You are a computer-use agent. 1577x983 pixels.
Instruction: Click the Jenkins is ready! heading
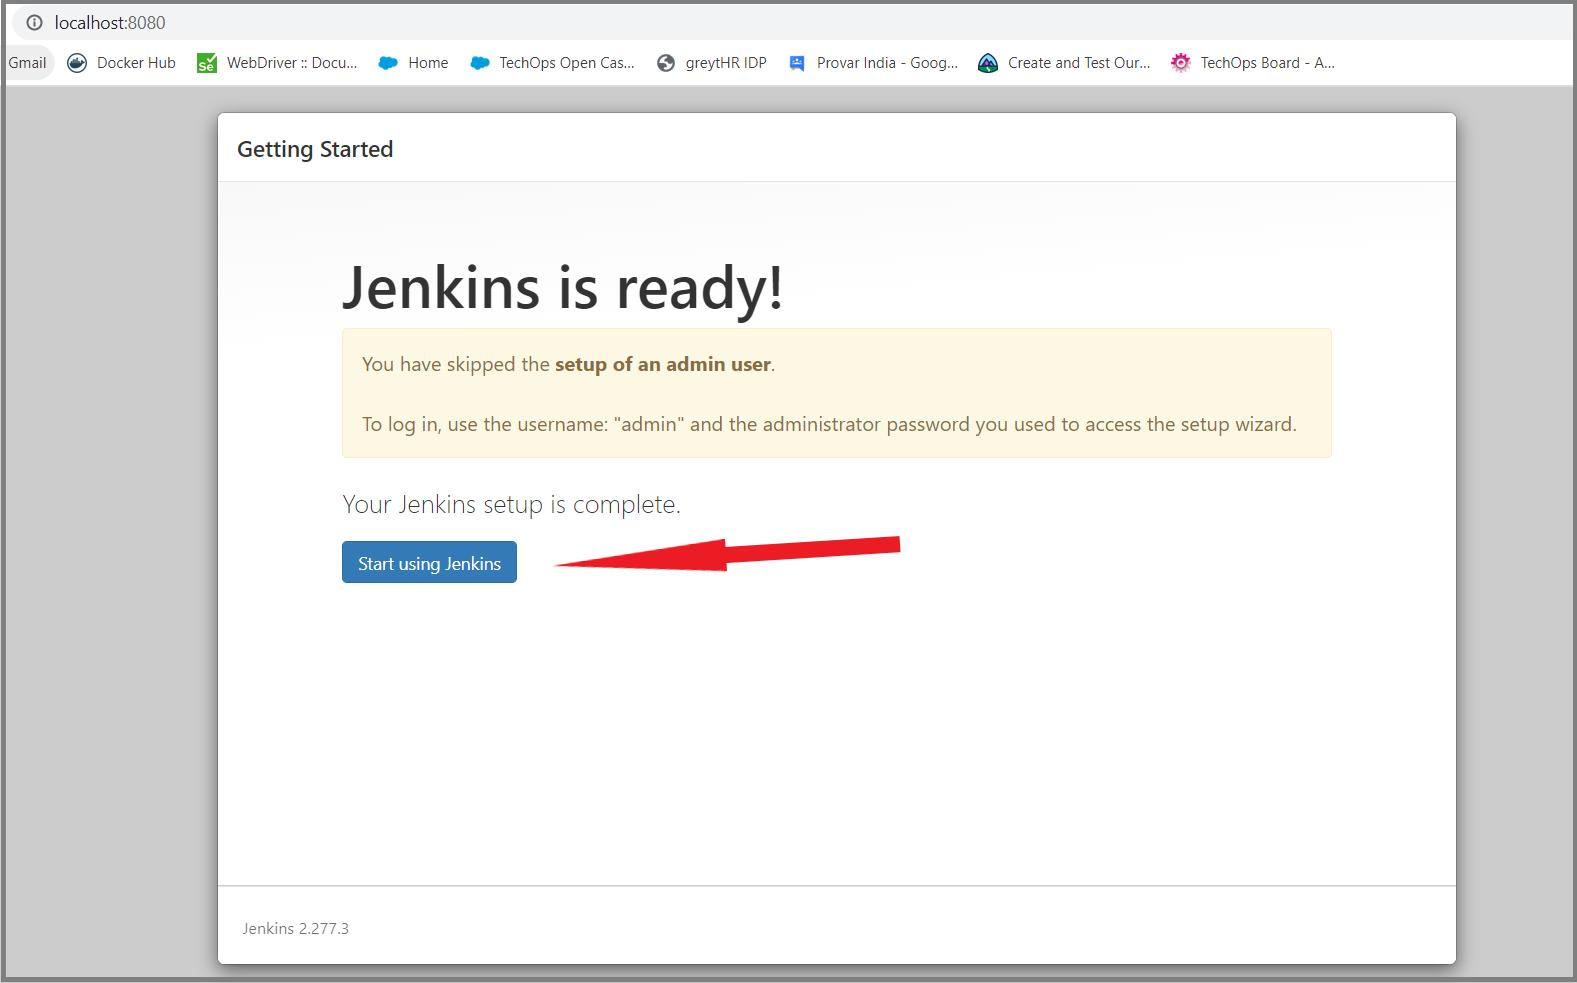pyautogui.click(x=562, y=288)
